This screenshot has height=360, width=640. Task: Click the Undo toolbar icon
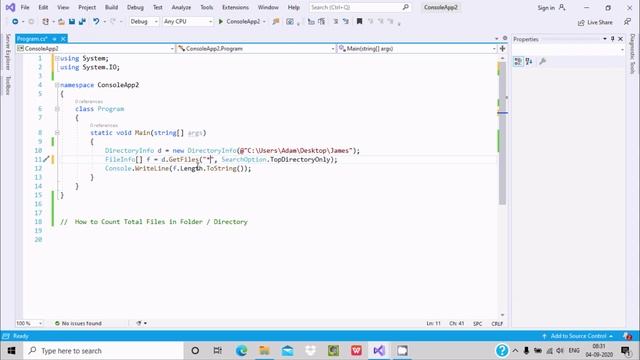coord(96,22)
